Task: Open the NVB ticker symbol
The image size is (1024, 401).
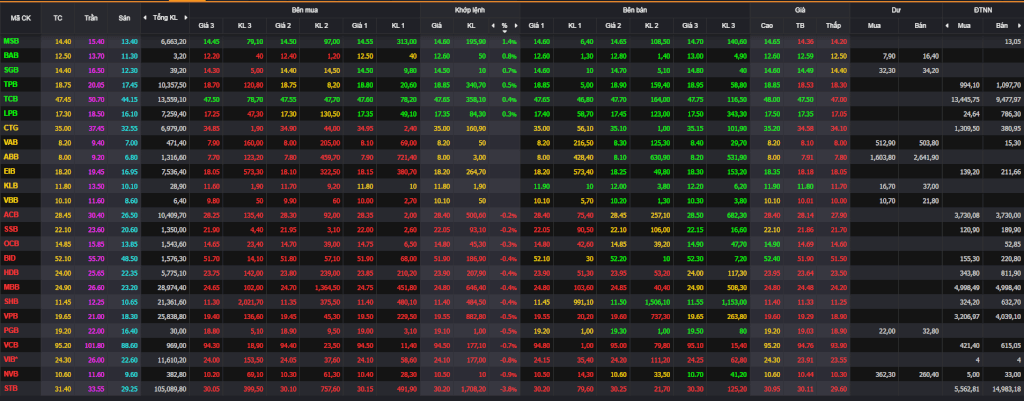Action: click(x=11, y=374)
